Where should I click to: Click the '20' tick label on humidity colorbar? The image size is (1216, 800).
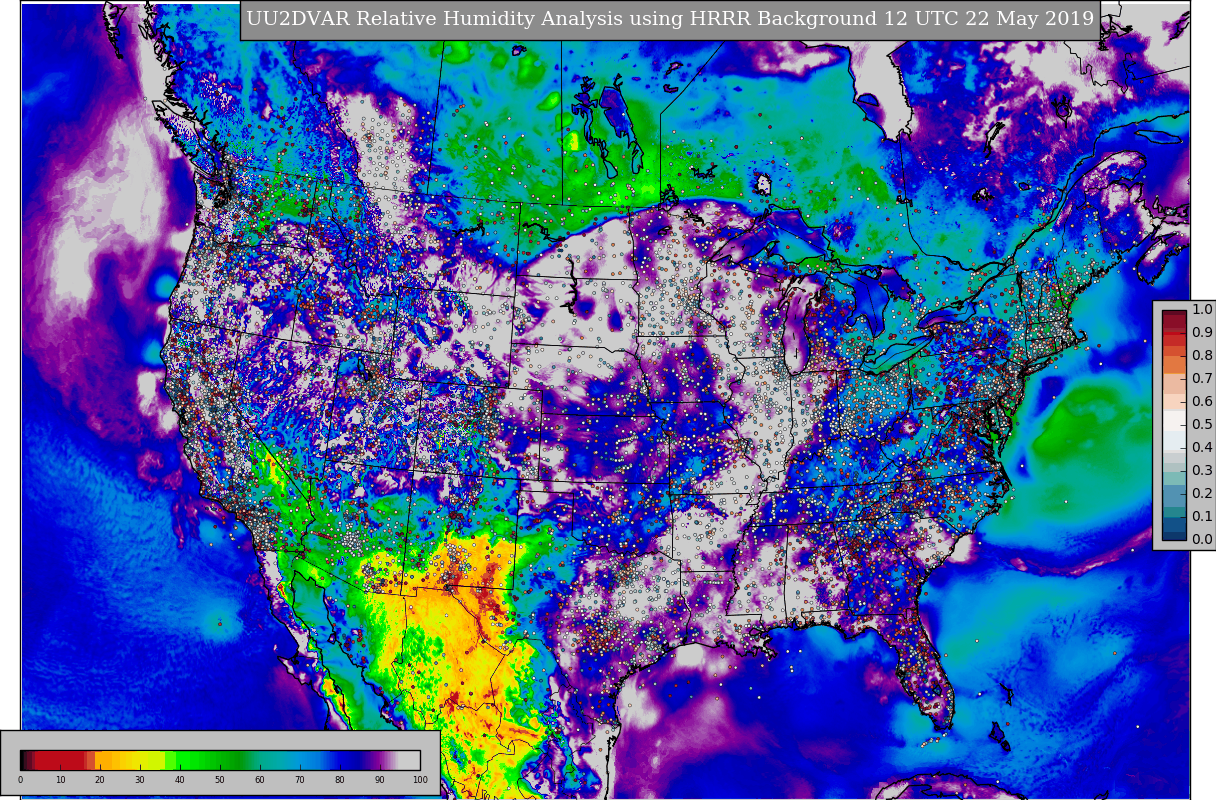point(100,780)
